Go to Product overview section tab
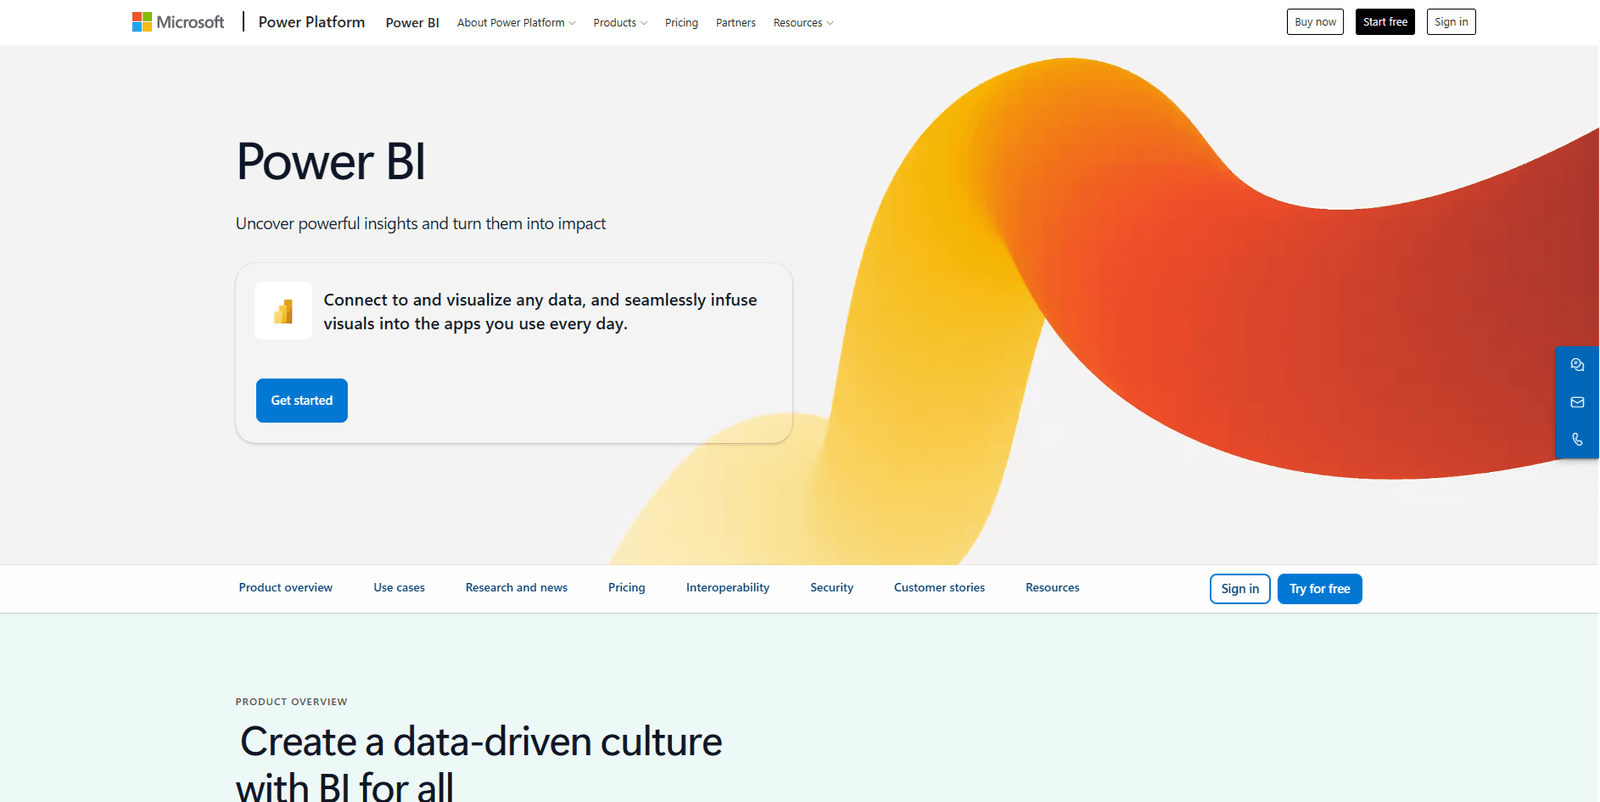Viewport: 1600px width, 802px height. click(285, 588)
